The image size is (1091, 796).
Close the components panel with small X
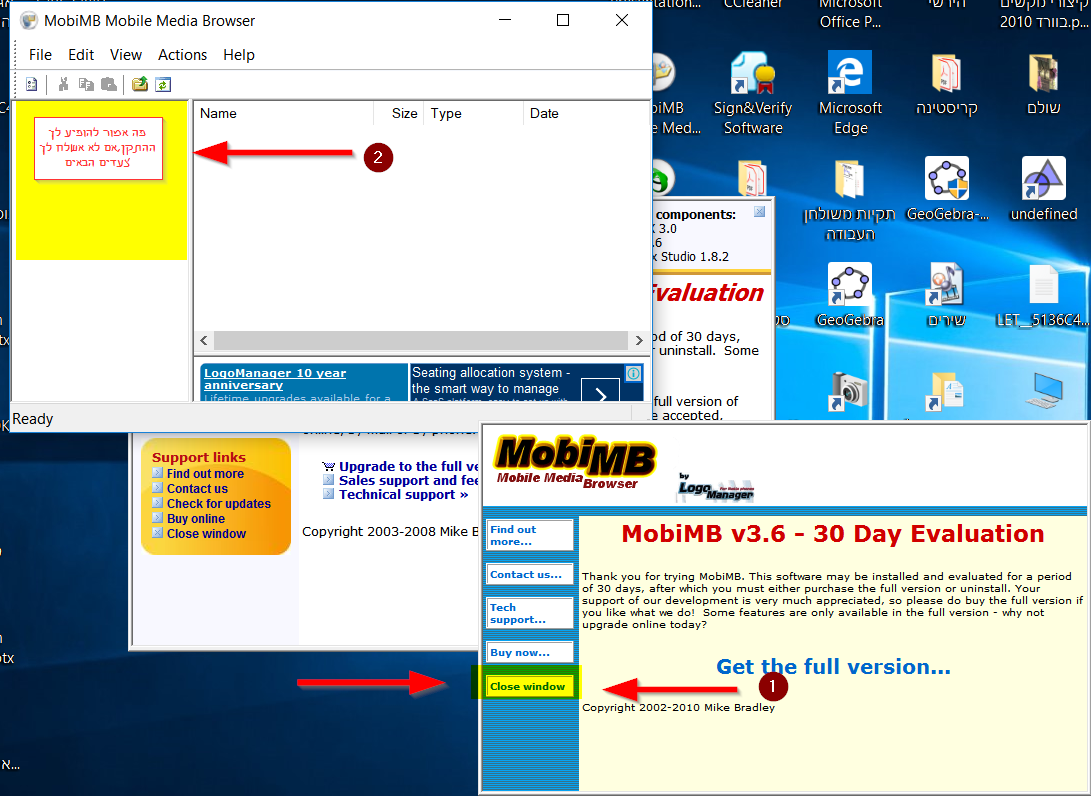point(760,212)
